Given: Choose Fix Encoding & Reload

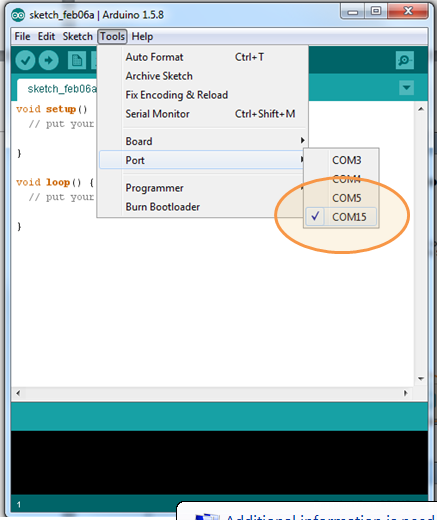Looking at the screenshot, I should tap(203, 95).
